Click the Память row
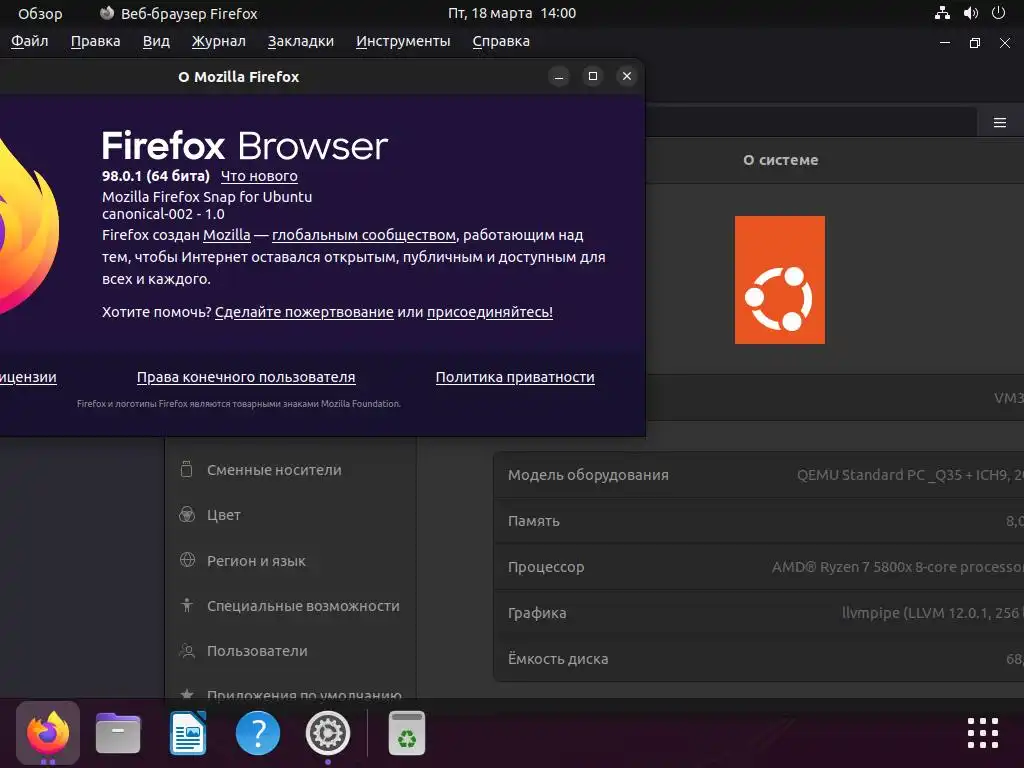Screen dimensions: 1024x768 click(x=759, y=520)
